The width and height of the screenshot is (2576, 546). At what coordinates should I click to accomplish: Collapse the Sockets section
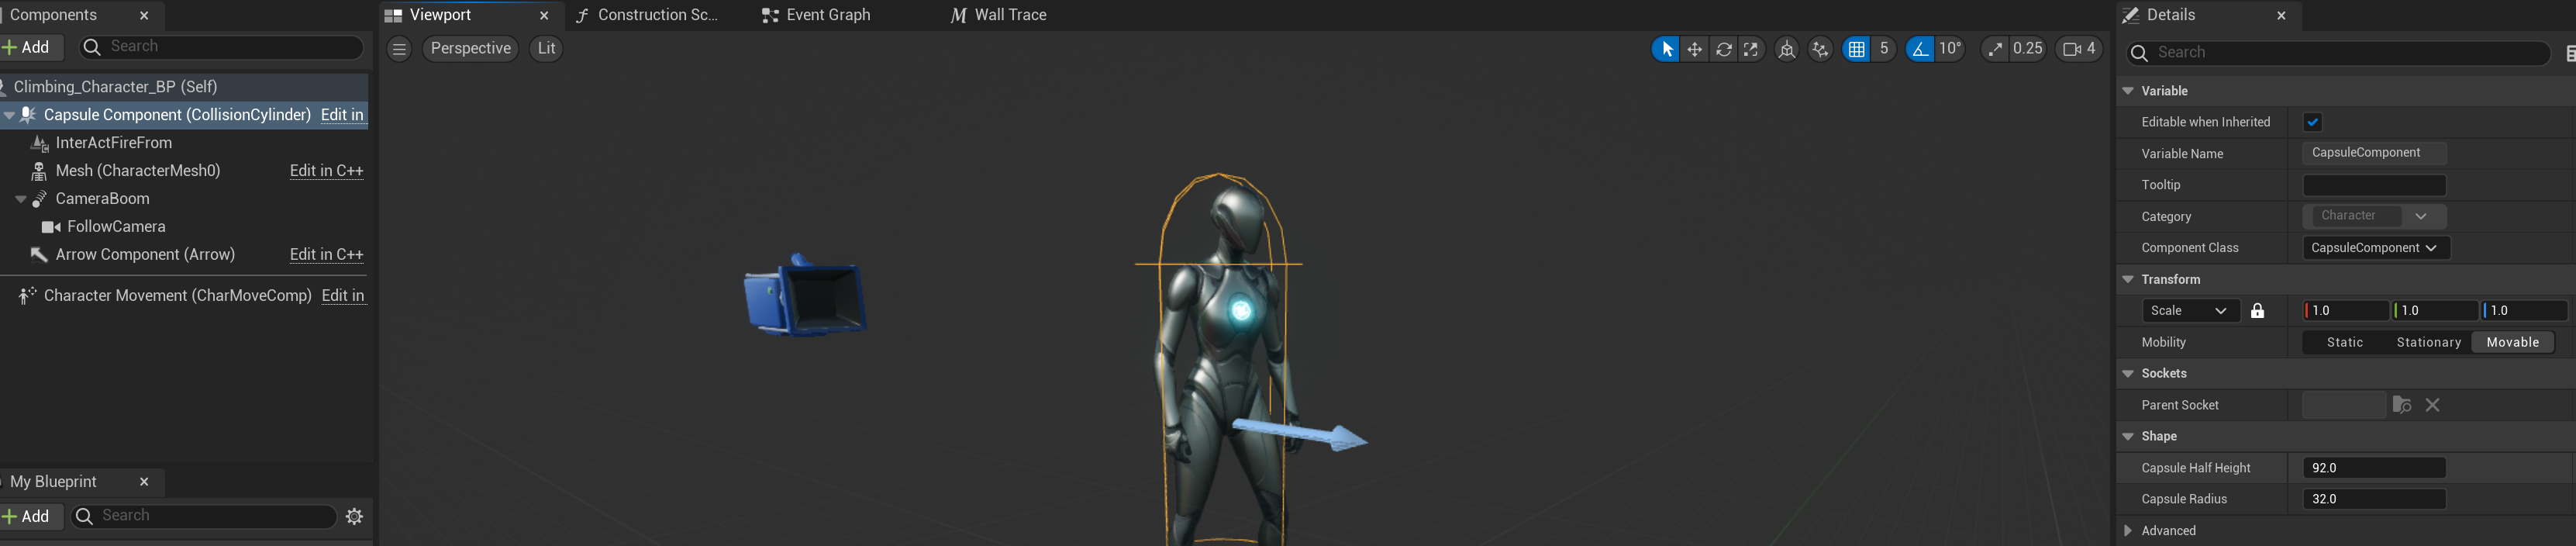pos(2128,374)
